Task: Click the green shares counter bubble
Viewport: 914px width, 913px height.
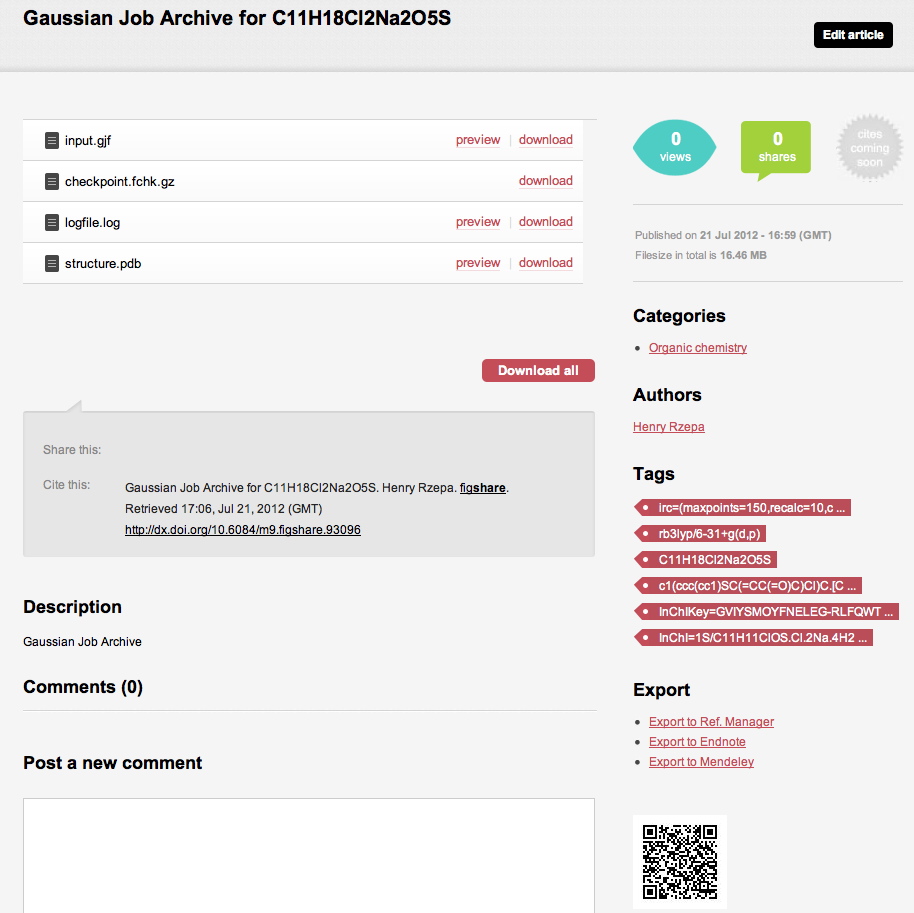Action: [x=776, y=147]
